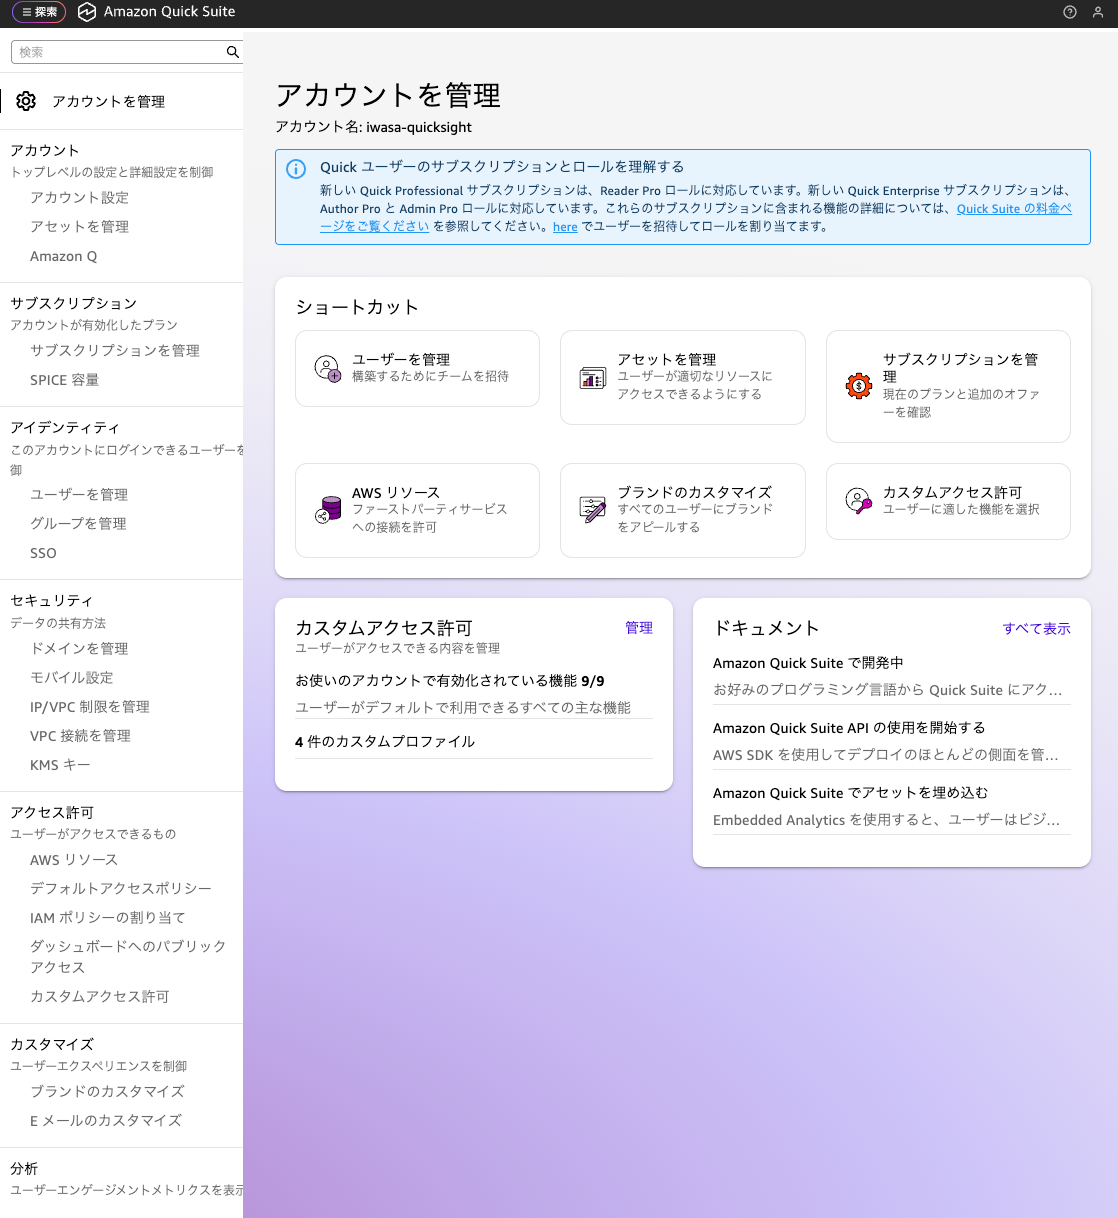Viewport: 1118px width, 1218px height.
Task: Click the ブランドのカスタマイズ shortcut icon
Action: 593,510
